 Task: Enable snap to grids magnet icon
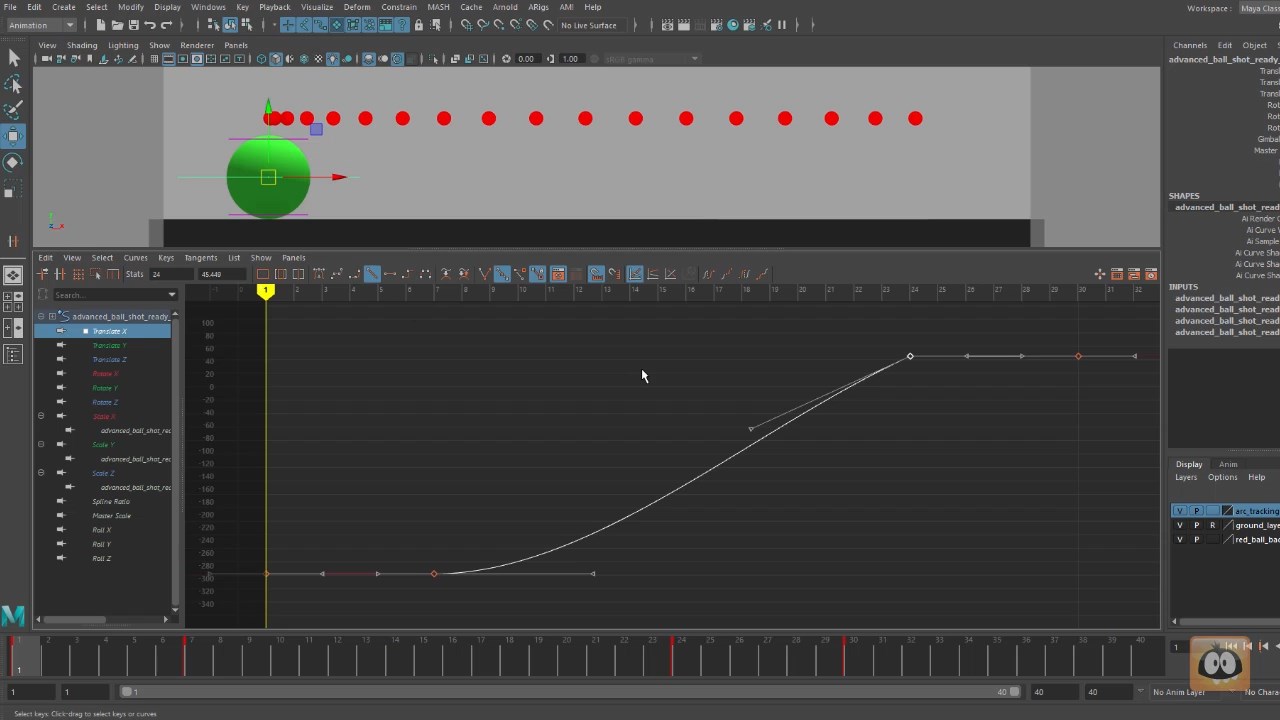pyautogui.click(x=467, y=25)
